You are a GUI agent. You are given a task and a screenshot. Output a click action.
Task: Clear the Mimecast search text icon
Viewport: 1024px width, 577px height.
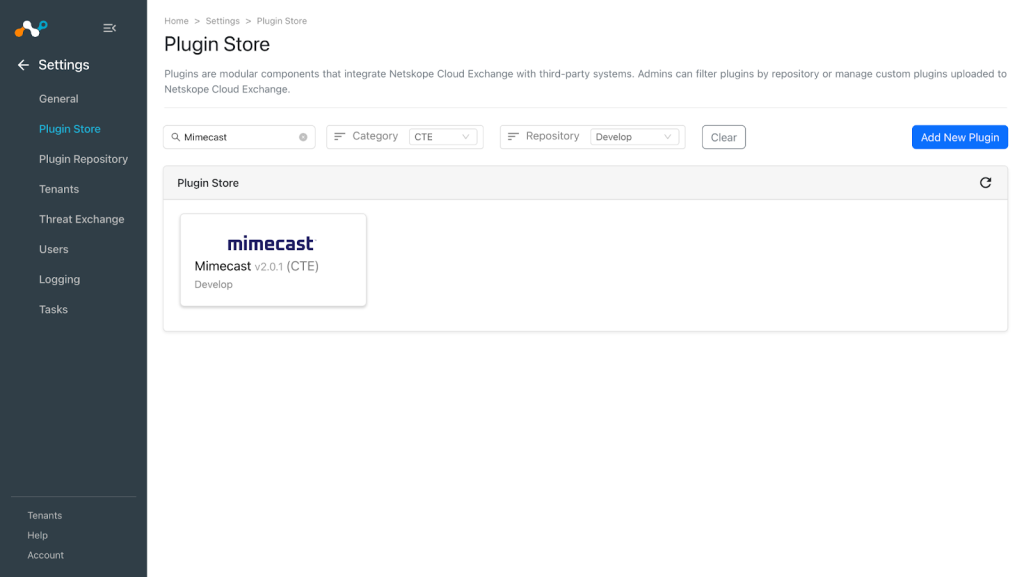[x=303, y=137]
